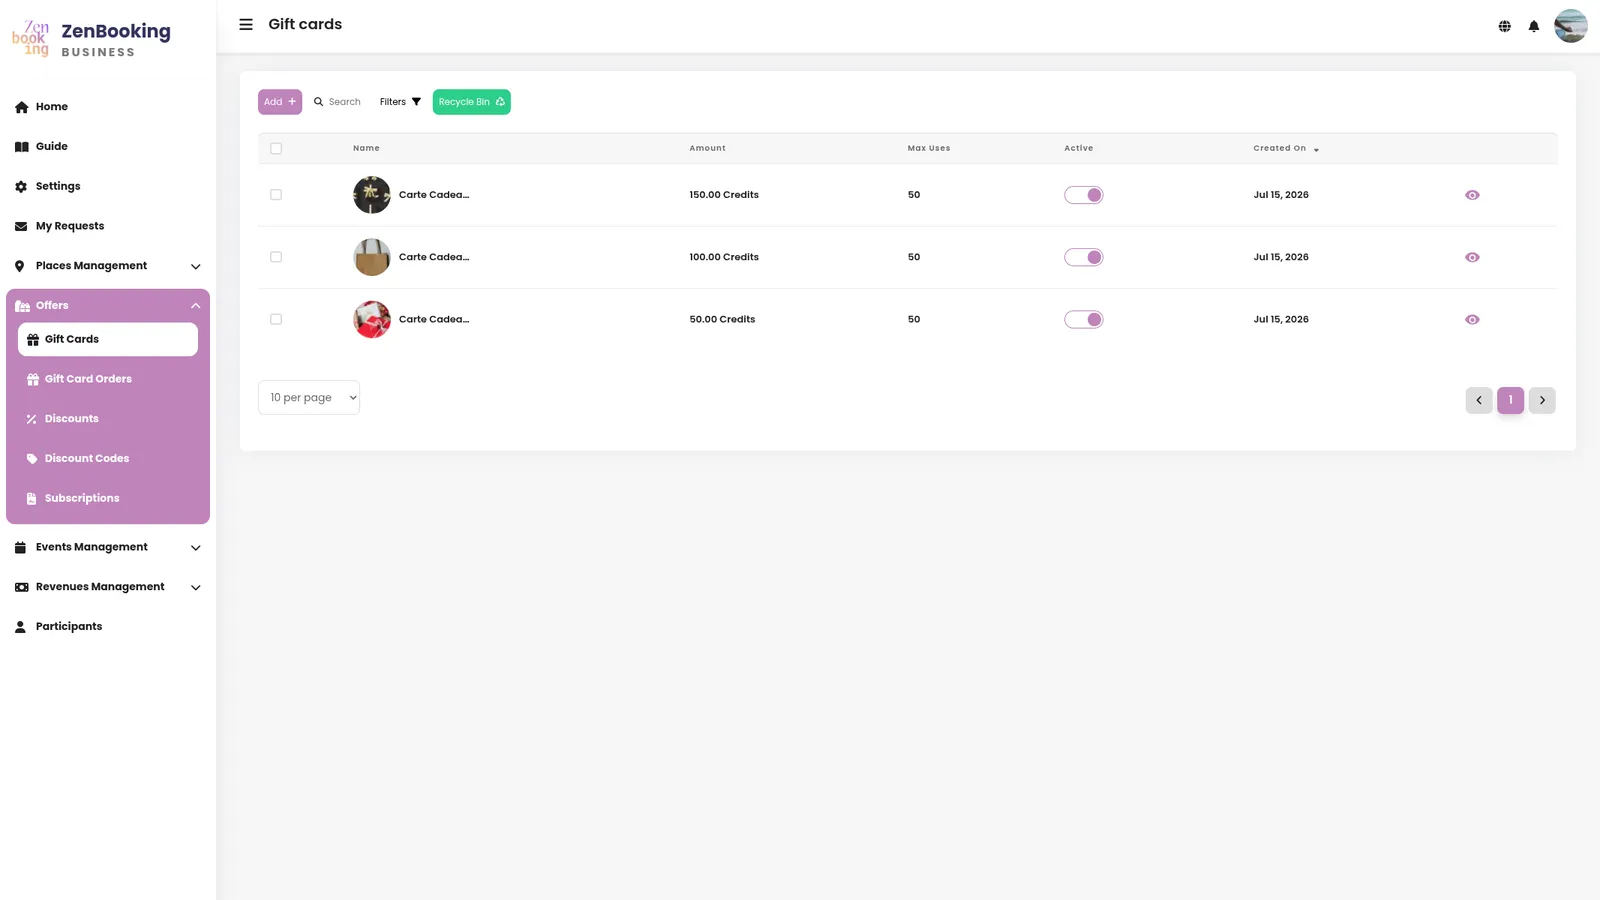Screen dimensions: 1600x900
Task: Collapse the Offers section
Action: point(108,306)
